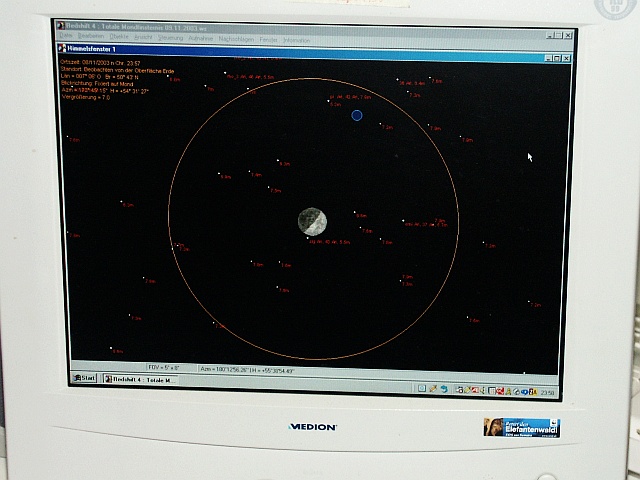Open the Objekte menu
Viewport: 640px width, 480px height.
click(119, 36)
